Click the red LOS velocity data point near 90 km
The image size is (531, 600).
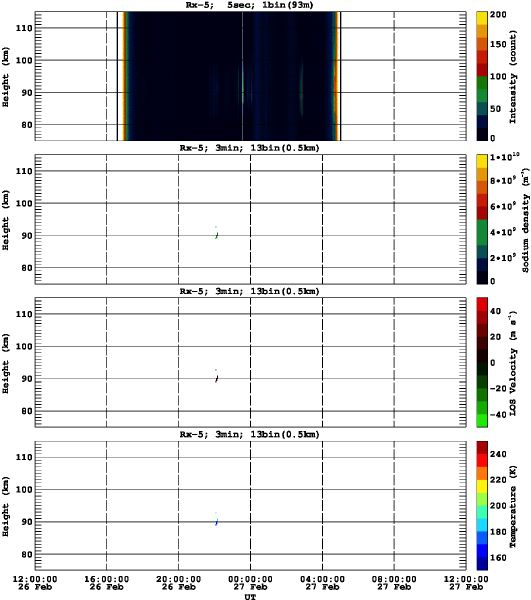point(217,378)
